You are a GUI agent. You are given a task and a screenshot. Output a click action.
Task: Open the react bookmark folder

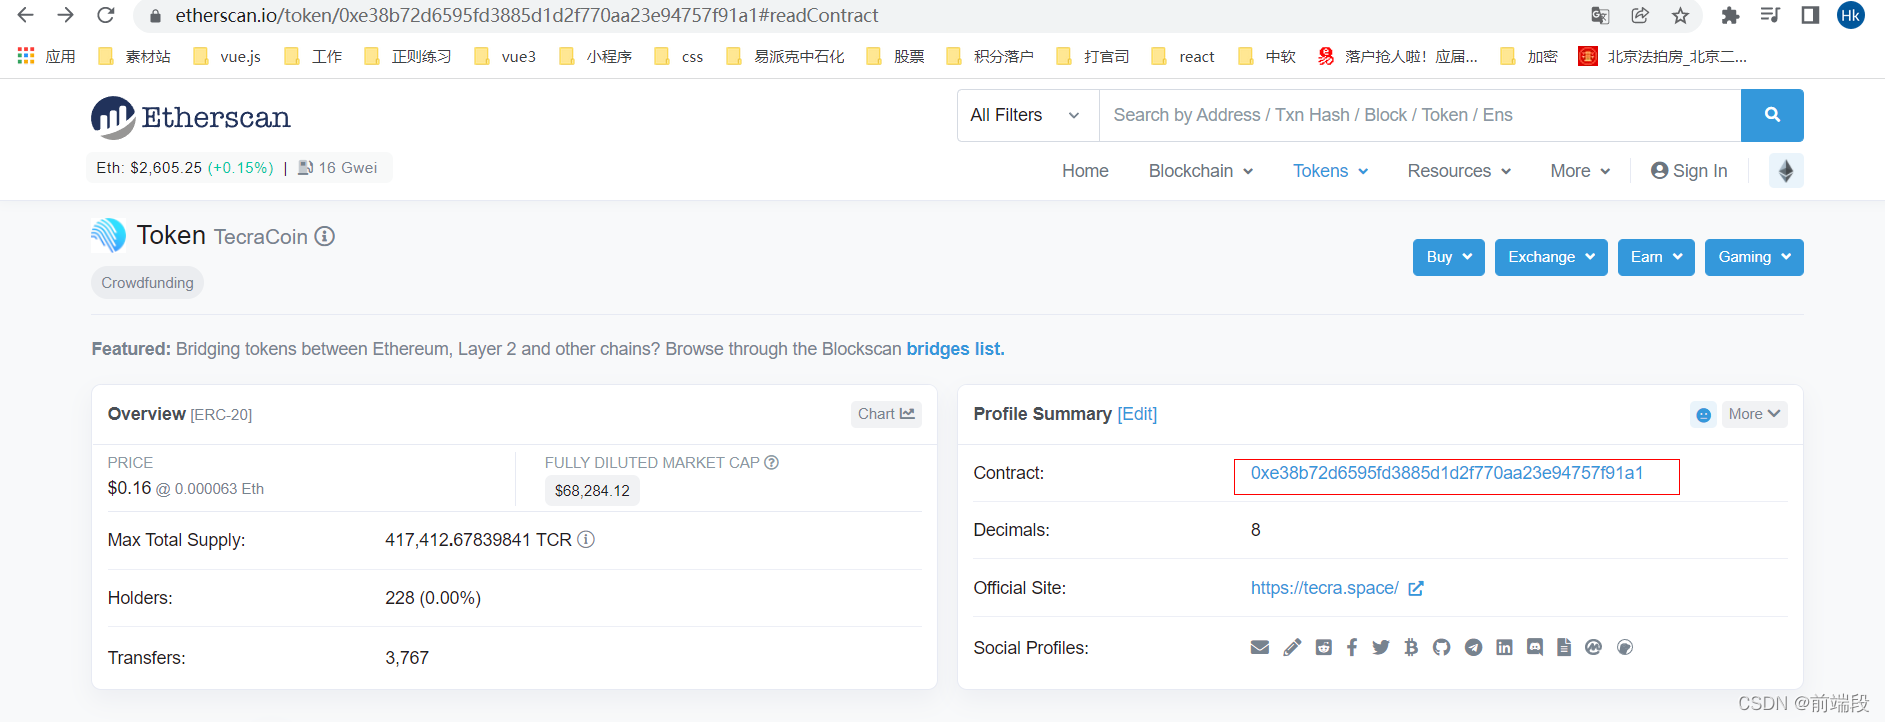tap(1183, 56)
